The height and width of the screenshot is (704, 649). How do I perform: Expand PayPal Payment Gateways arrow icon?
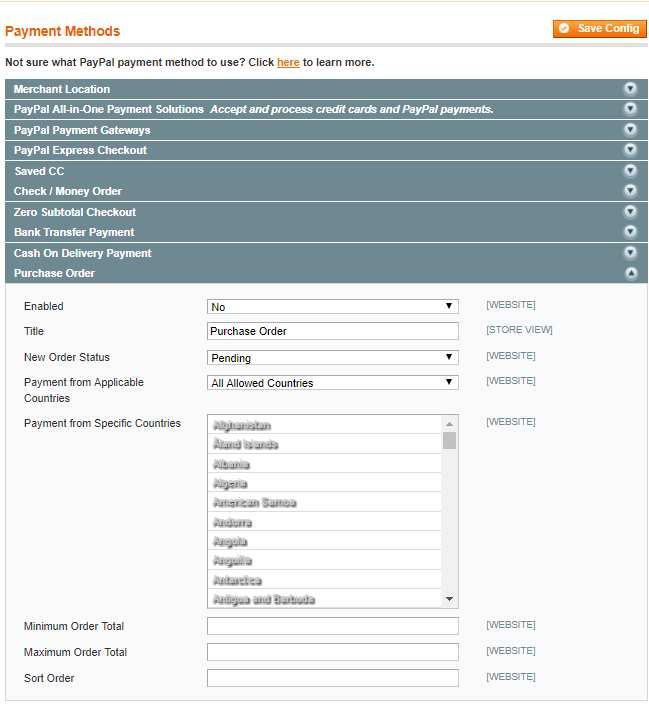point(631,130)
